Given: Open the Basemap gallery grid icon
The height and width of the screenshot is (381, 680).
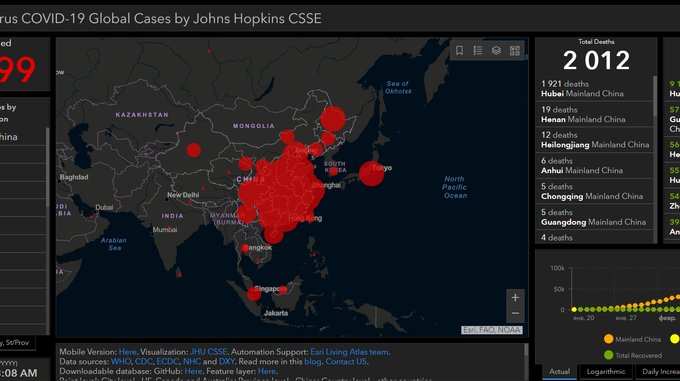Looking at the screenshot, I should click(x=515, y=50).
